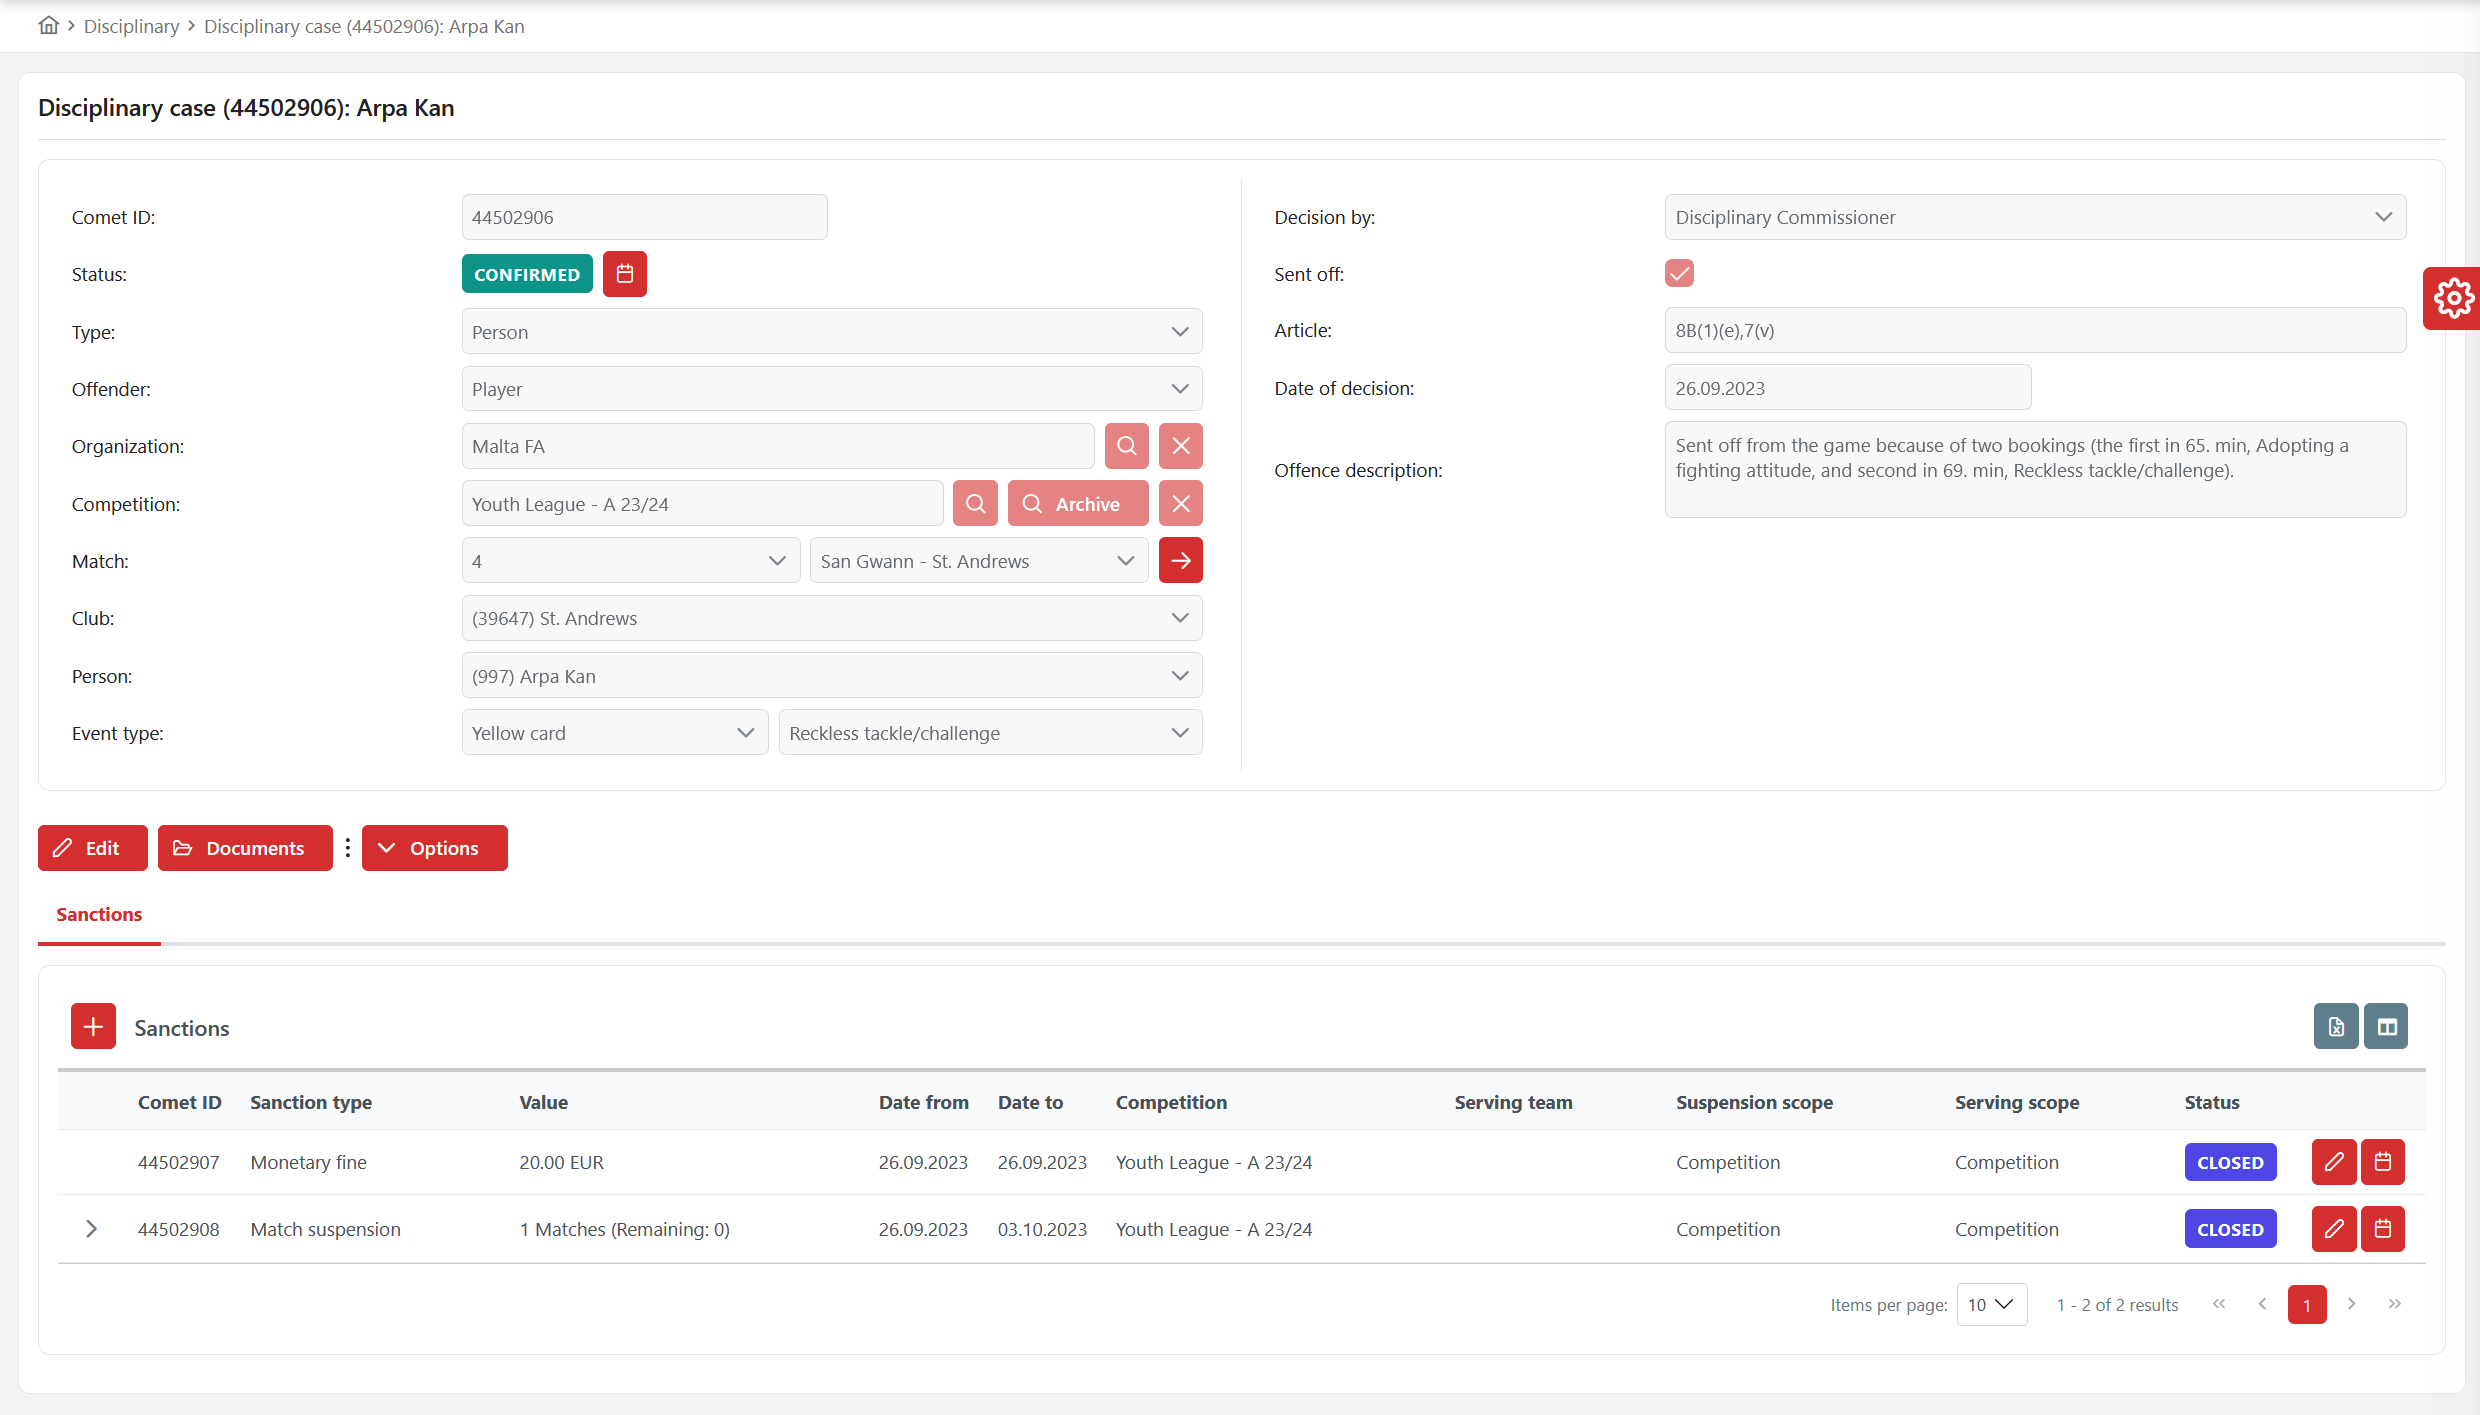Export sanctions table to Excel
The height and width of the screenshot is (1415, 2480).
2336,1027
